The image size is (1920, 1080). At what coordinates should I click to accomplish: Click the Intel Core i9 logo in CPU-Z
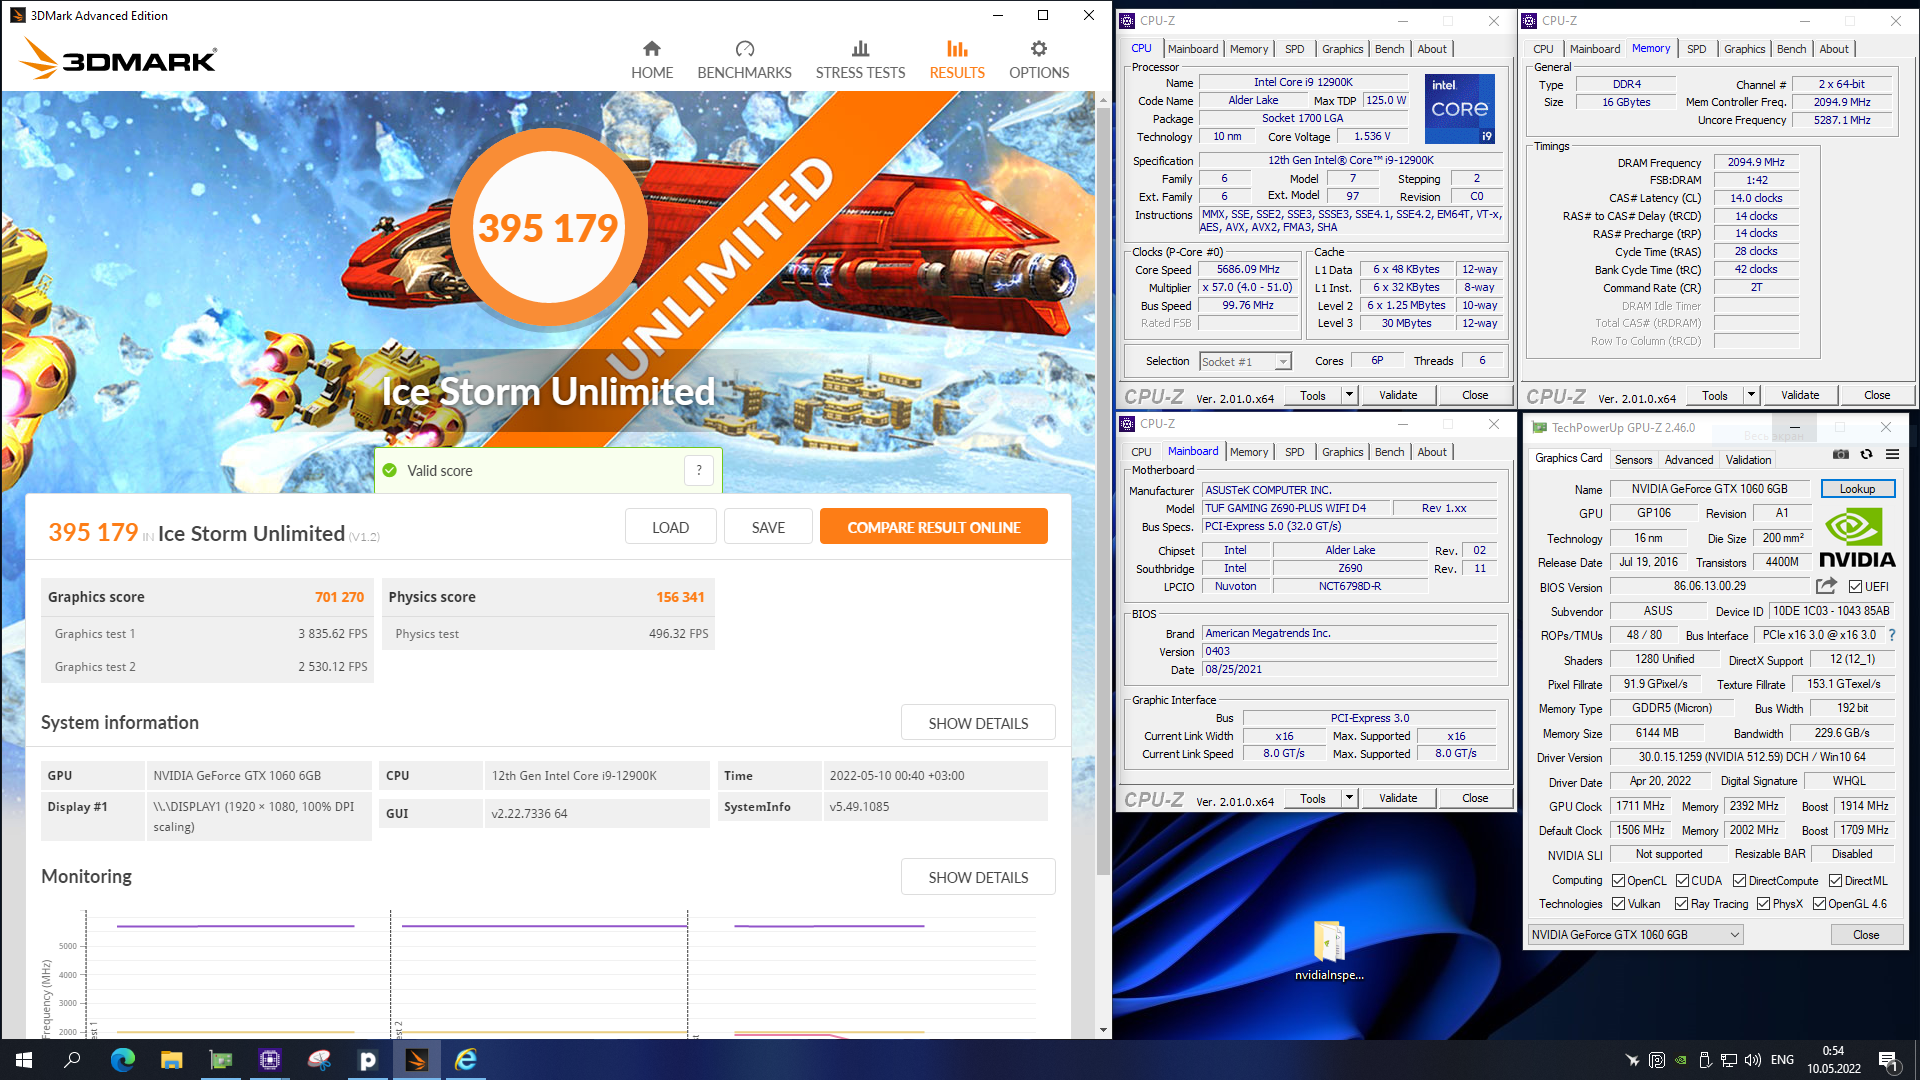point(1460,108)
